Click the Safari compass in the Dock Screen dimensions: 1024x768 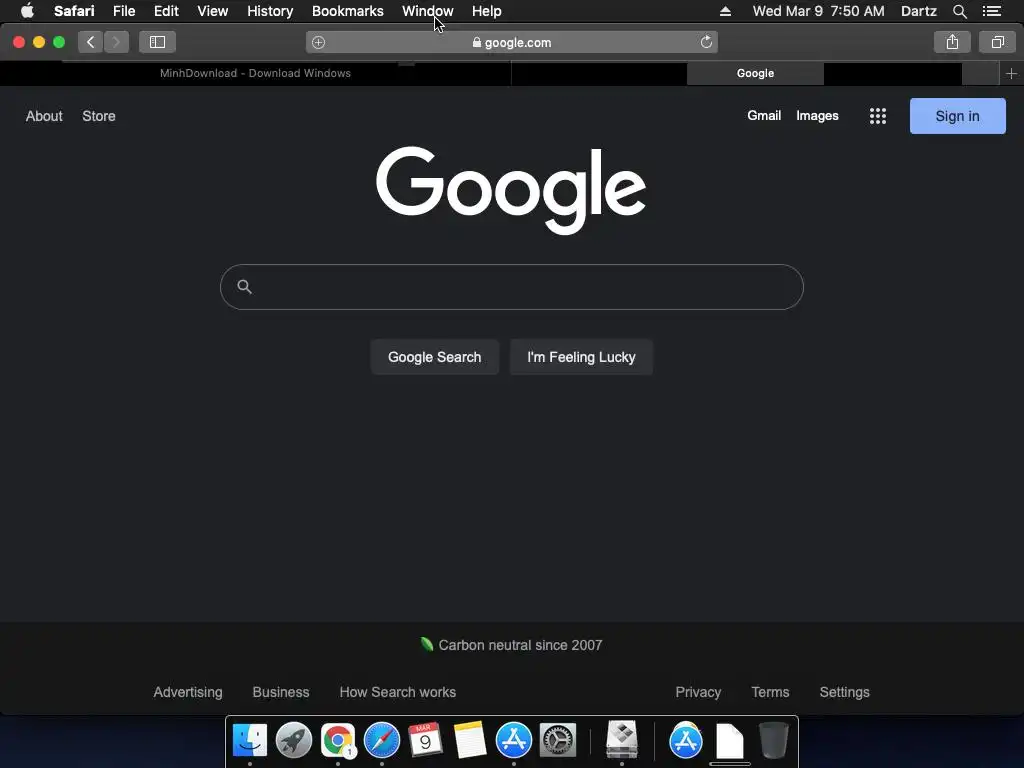tap(381, 740)
